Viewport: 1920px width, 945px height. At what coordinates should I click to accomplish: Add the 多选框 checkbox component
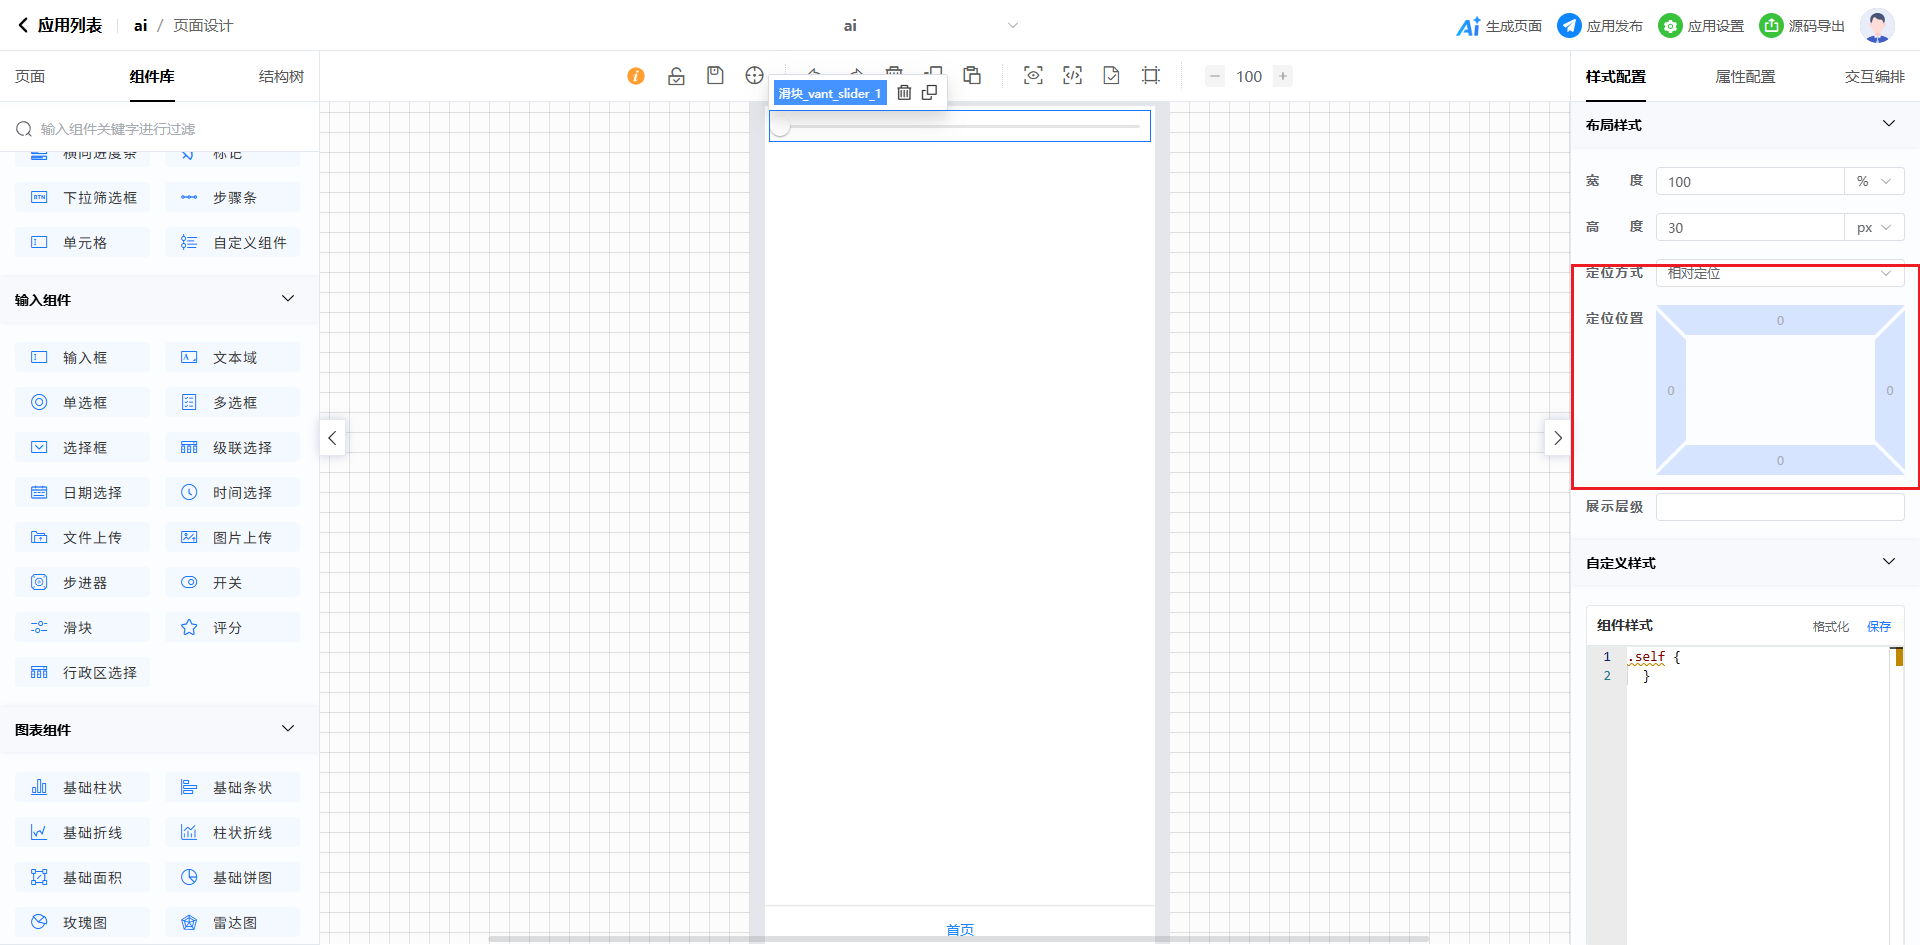(x=232, y=403)
